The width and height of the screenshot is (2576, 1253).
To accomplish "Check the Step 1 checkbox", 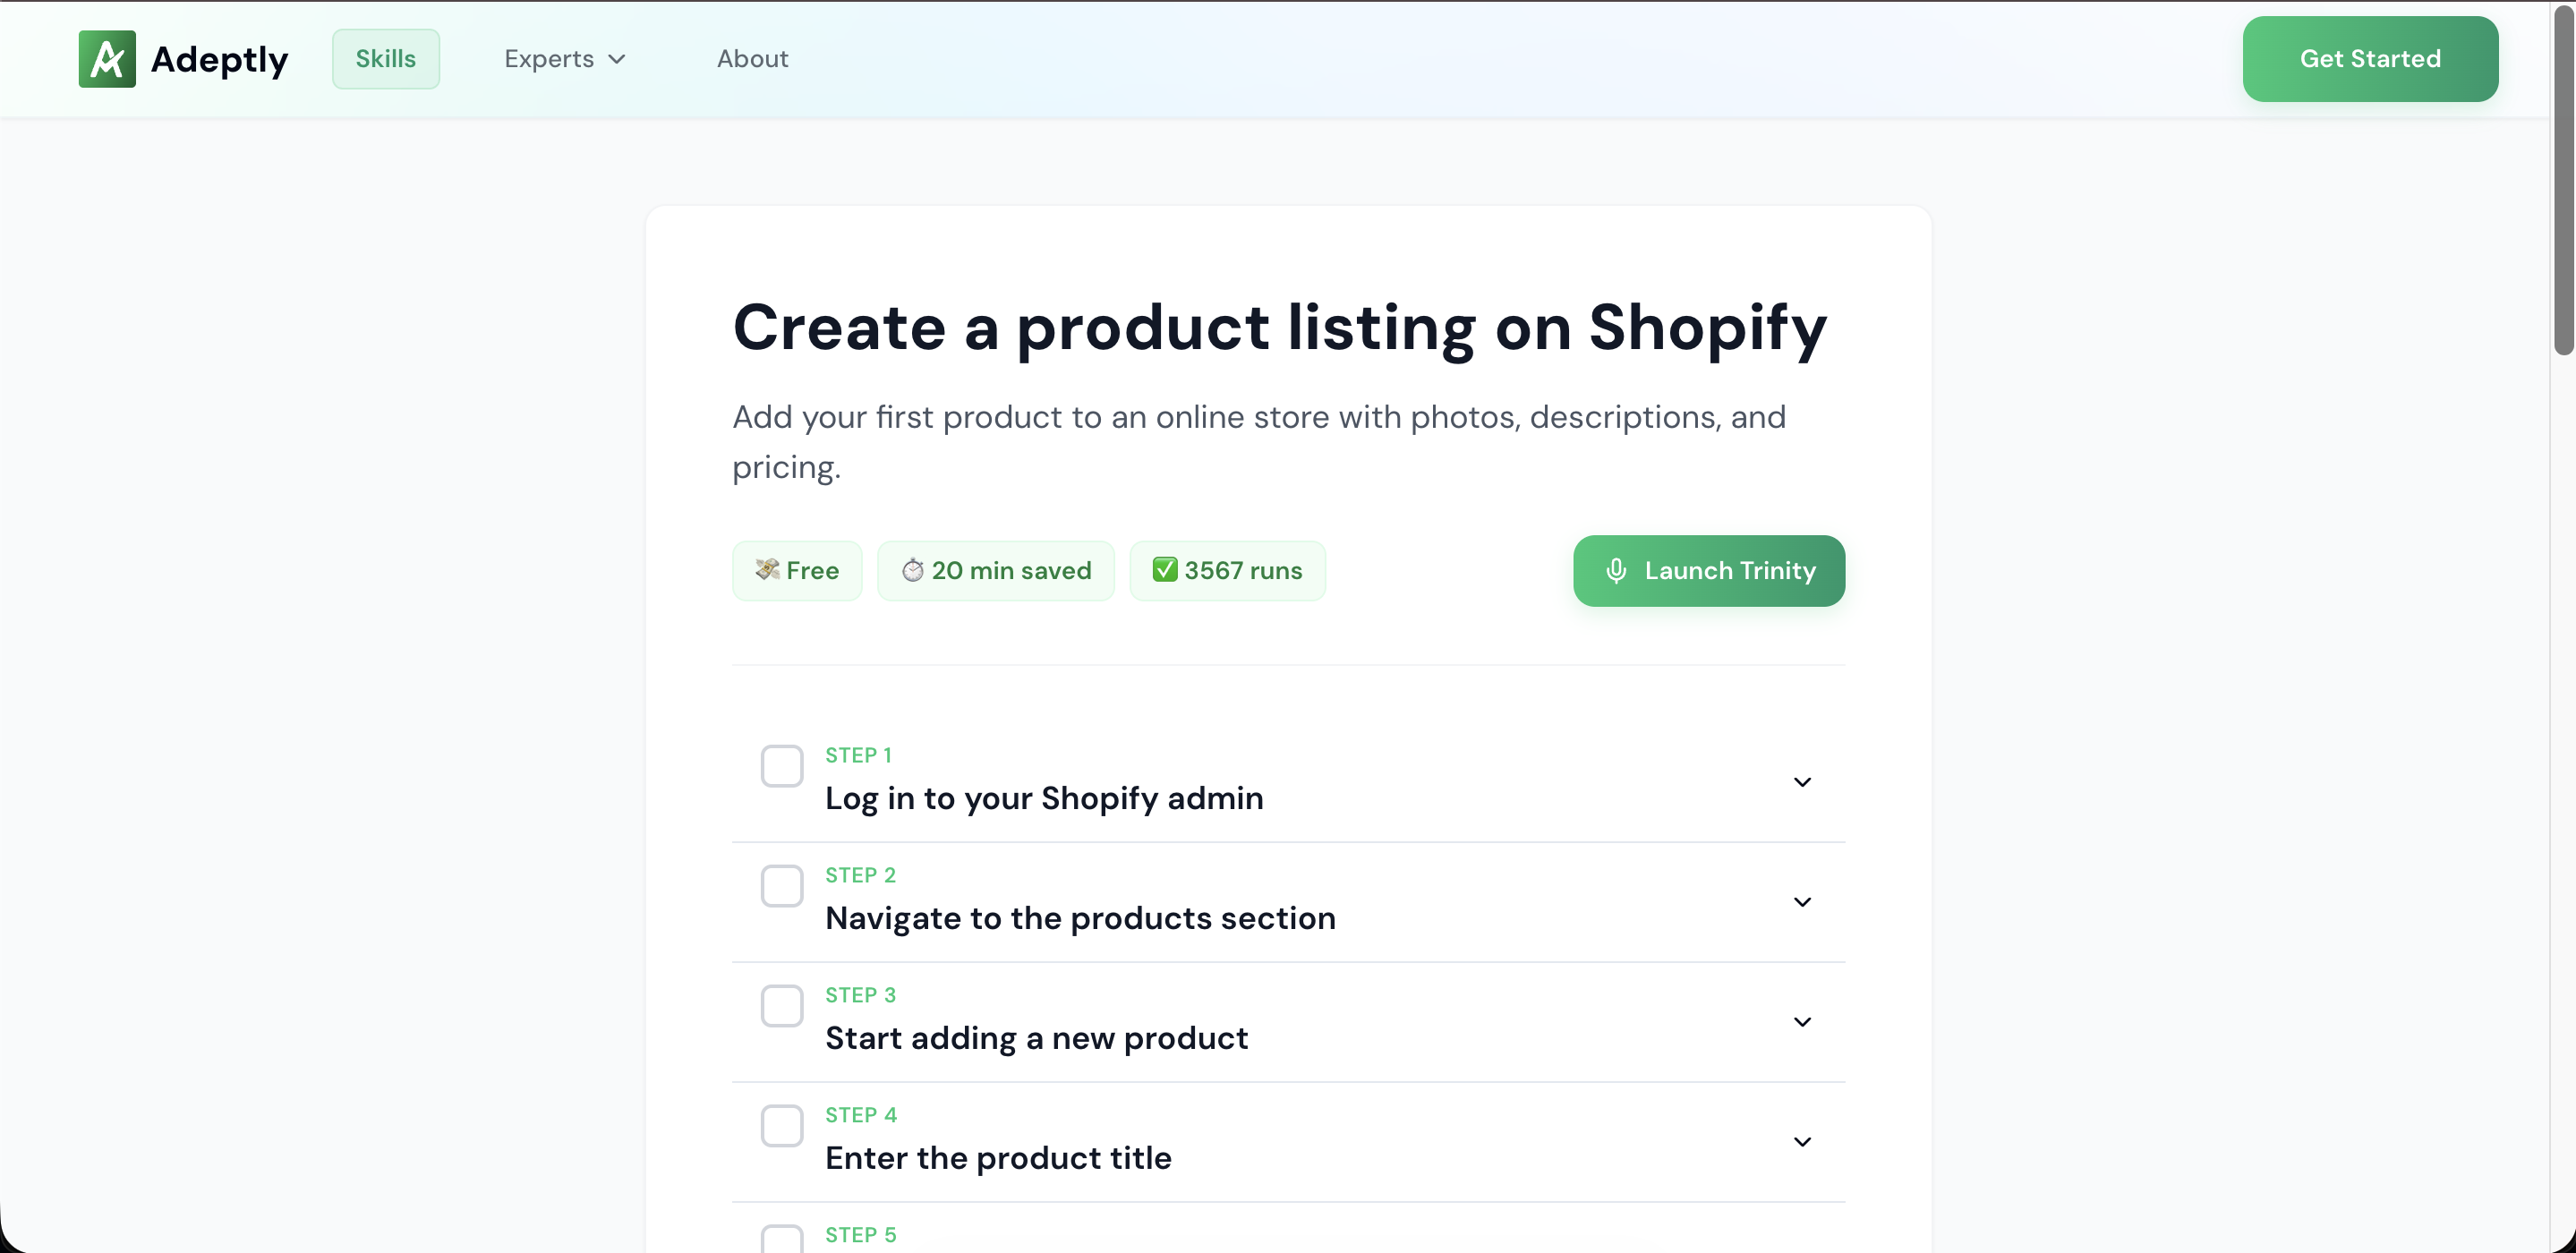I will coord(782,766).
